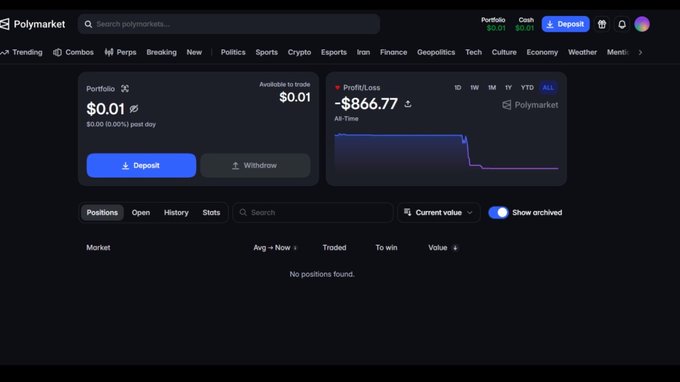Select the ALL time range
The image size is (680, 382).
[x=548, y=88]
